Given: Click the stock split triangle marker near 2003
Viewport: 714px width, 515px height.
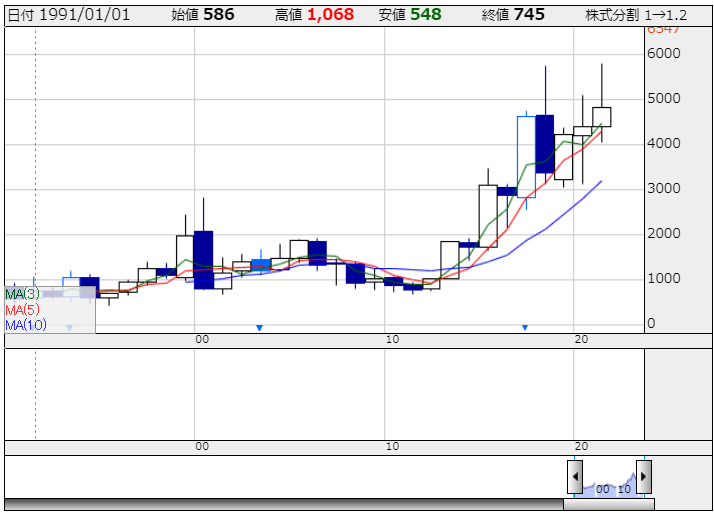Looking at the screenshot, I should point(260,328).
